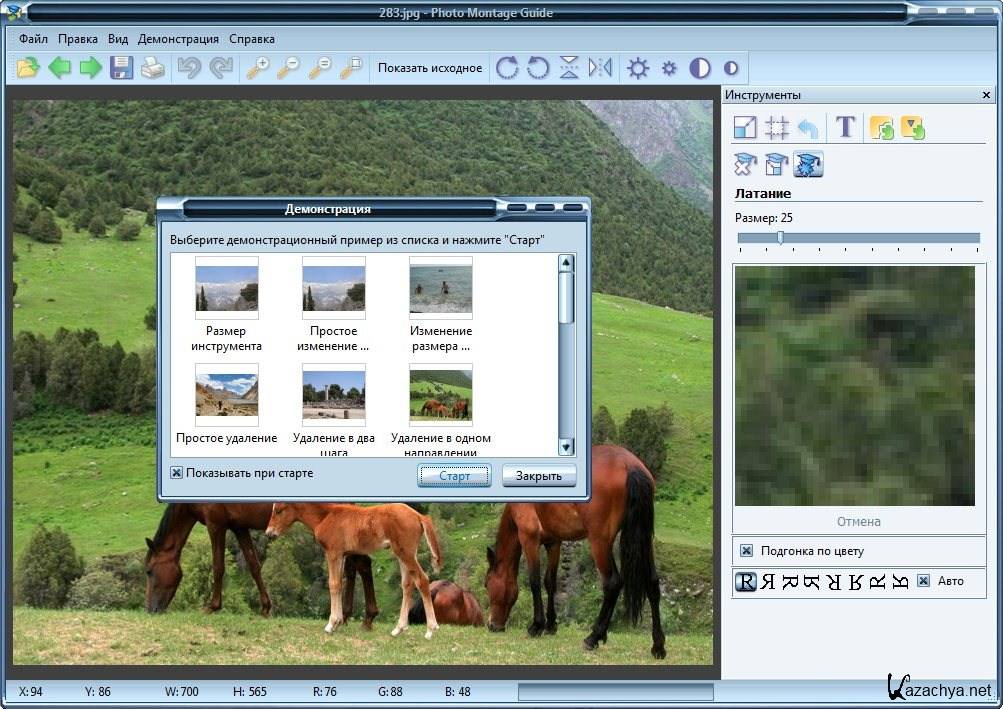Open the Демонстрация menu

(x=178, y=39)
